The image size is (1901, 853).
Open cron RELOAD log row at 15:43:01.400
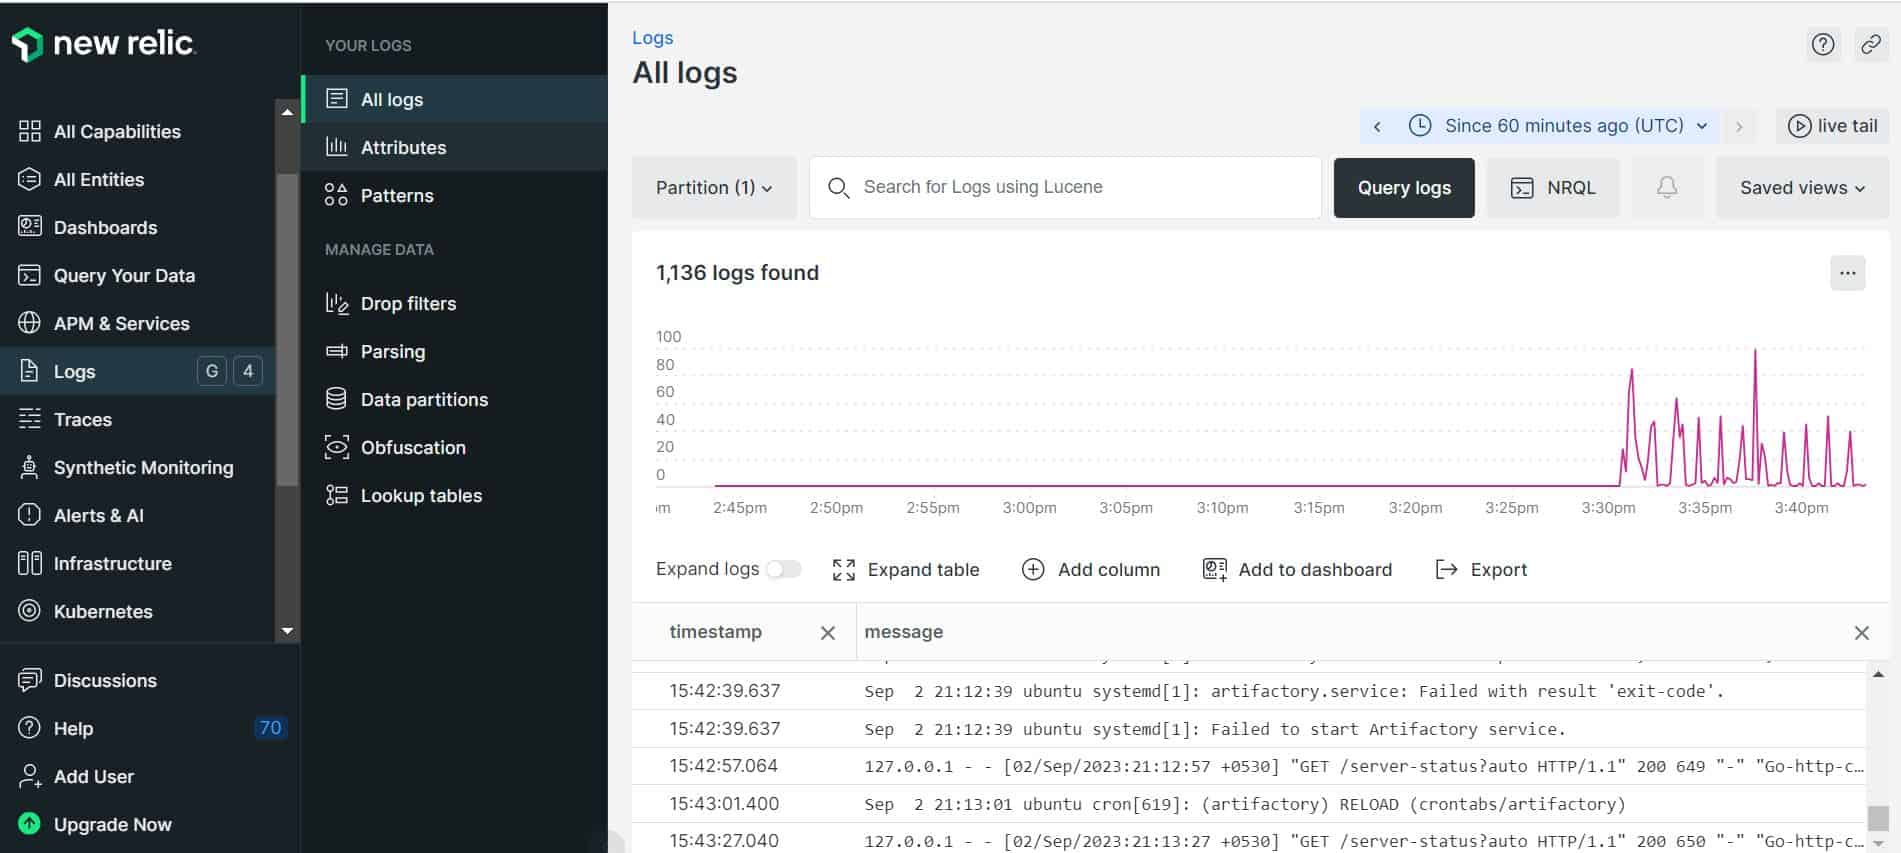click(x=1249, y=804)
